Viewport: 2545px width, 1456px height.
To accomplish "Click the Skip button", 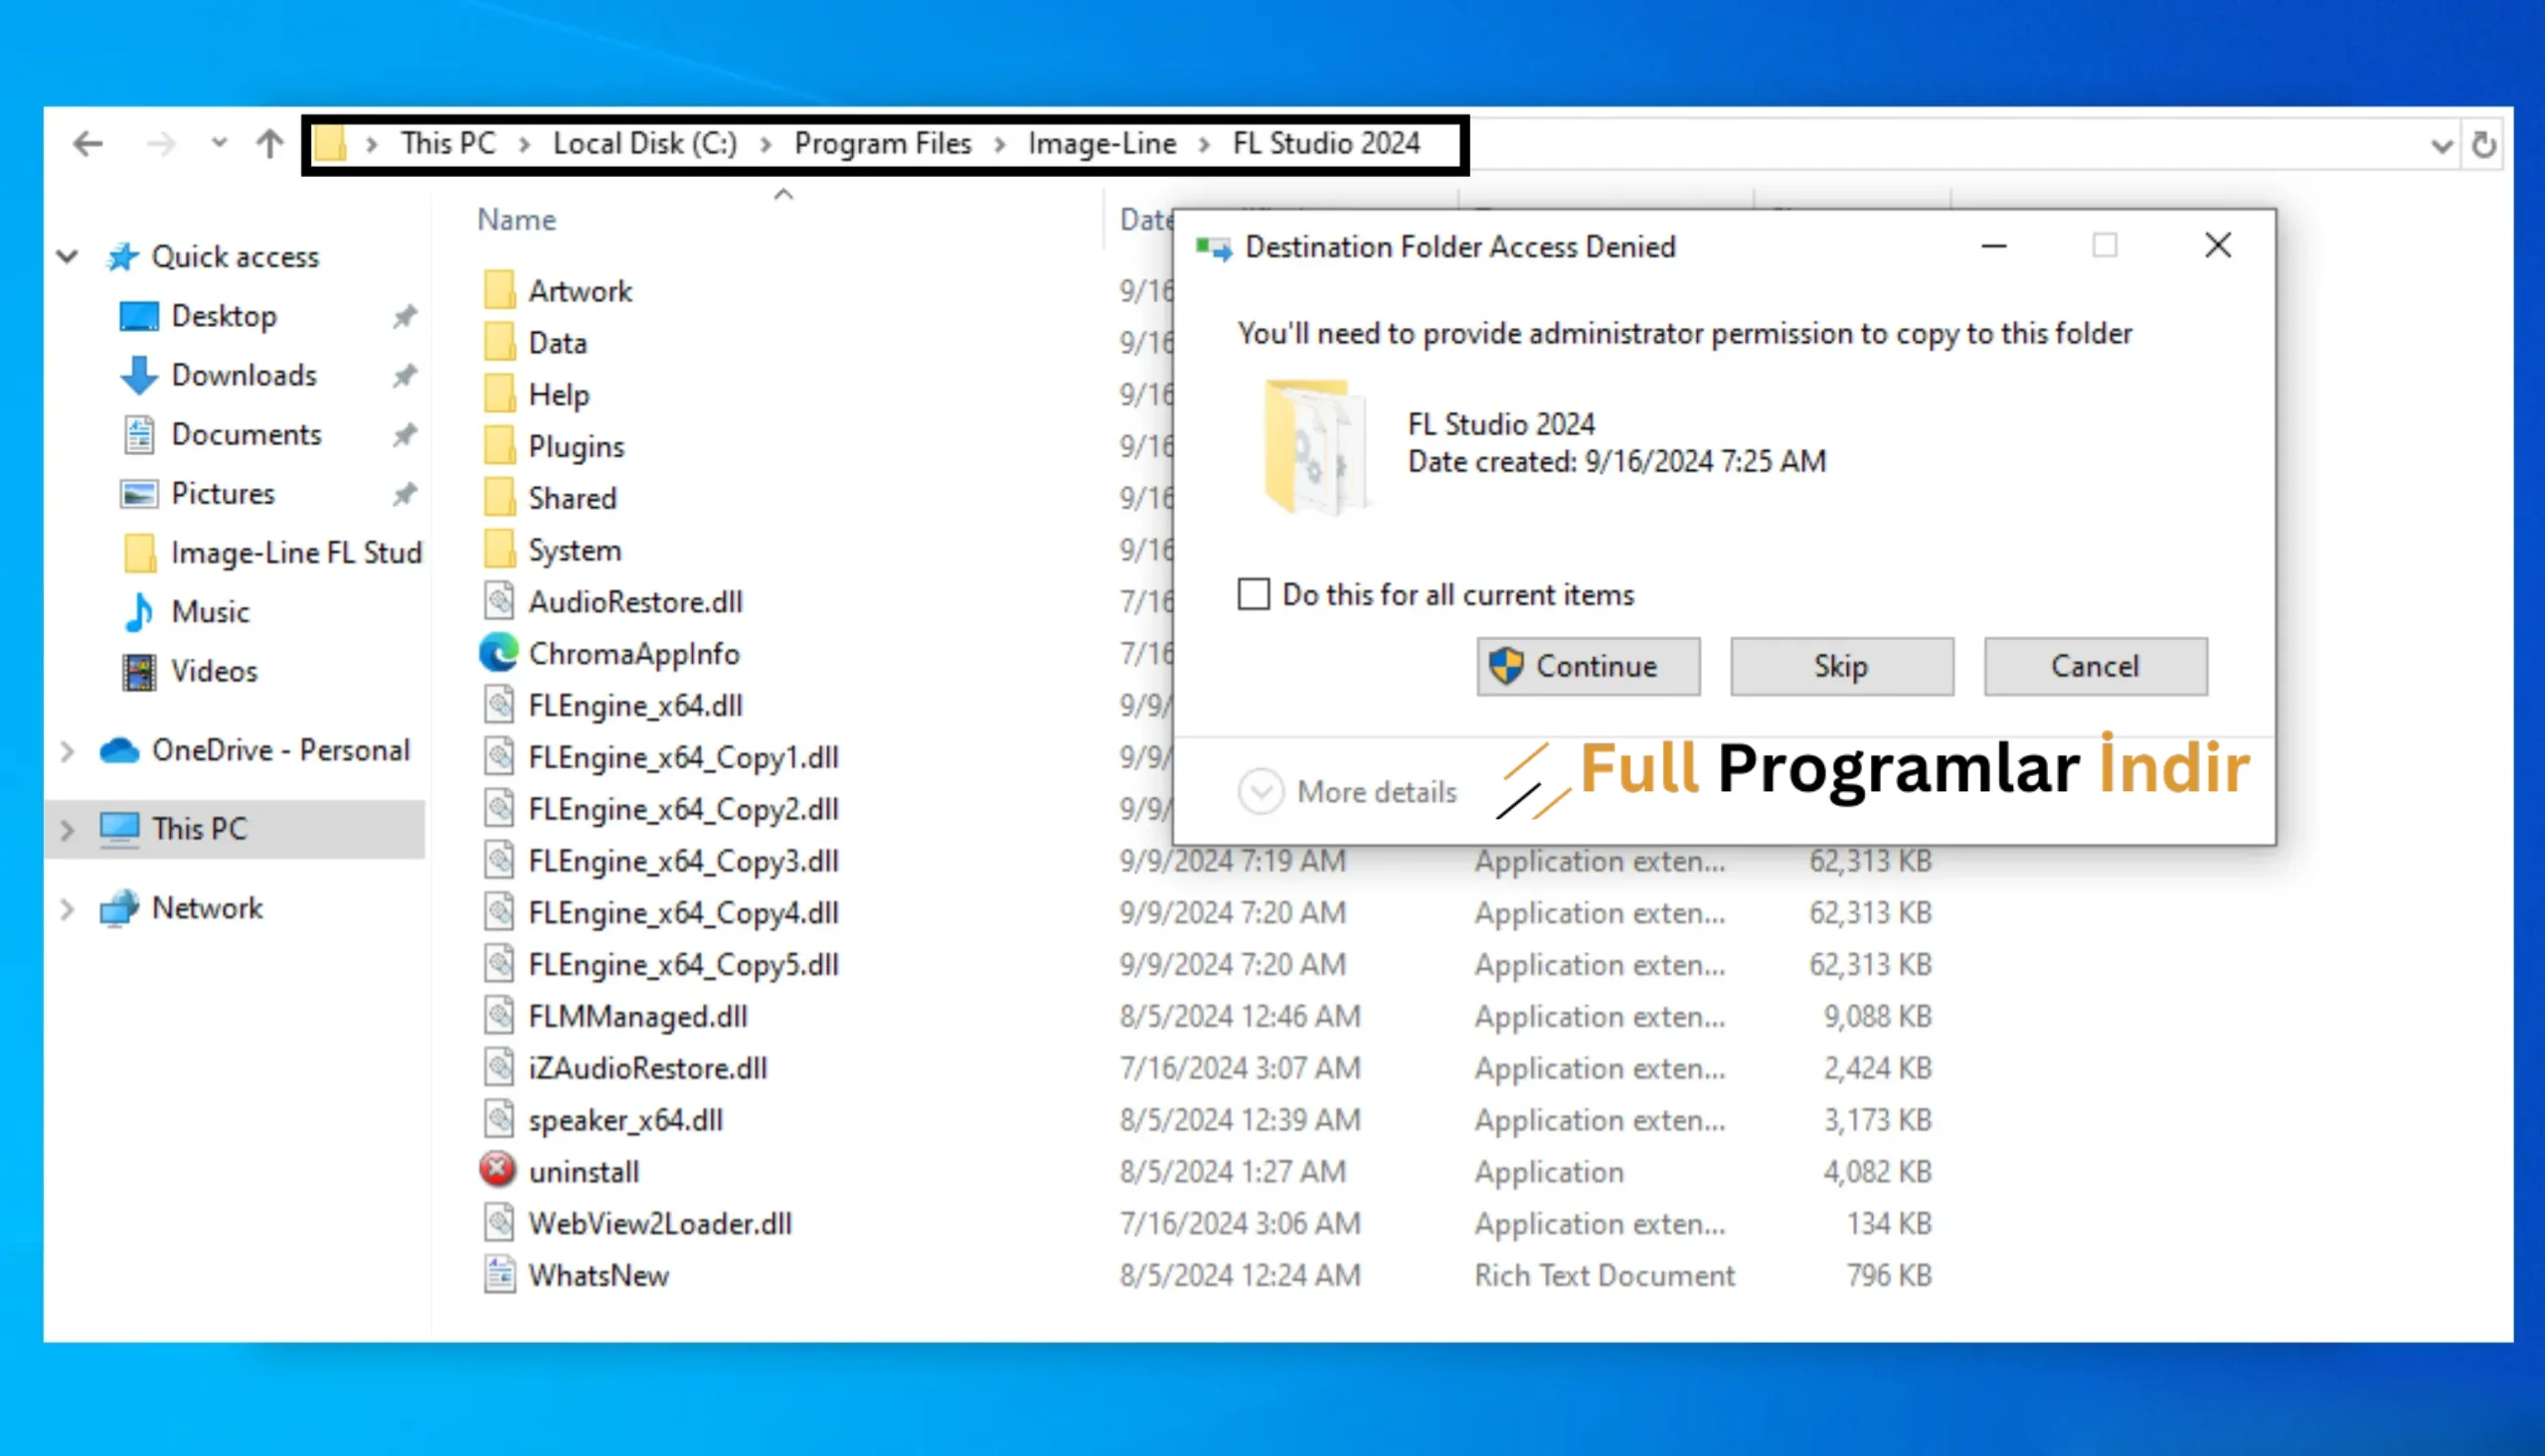I will (x=1842, y=666).
